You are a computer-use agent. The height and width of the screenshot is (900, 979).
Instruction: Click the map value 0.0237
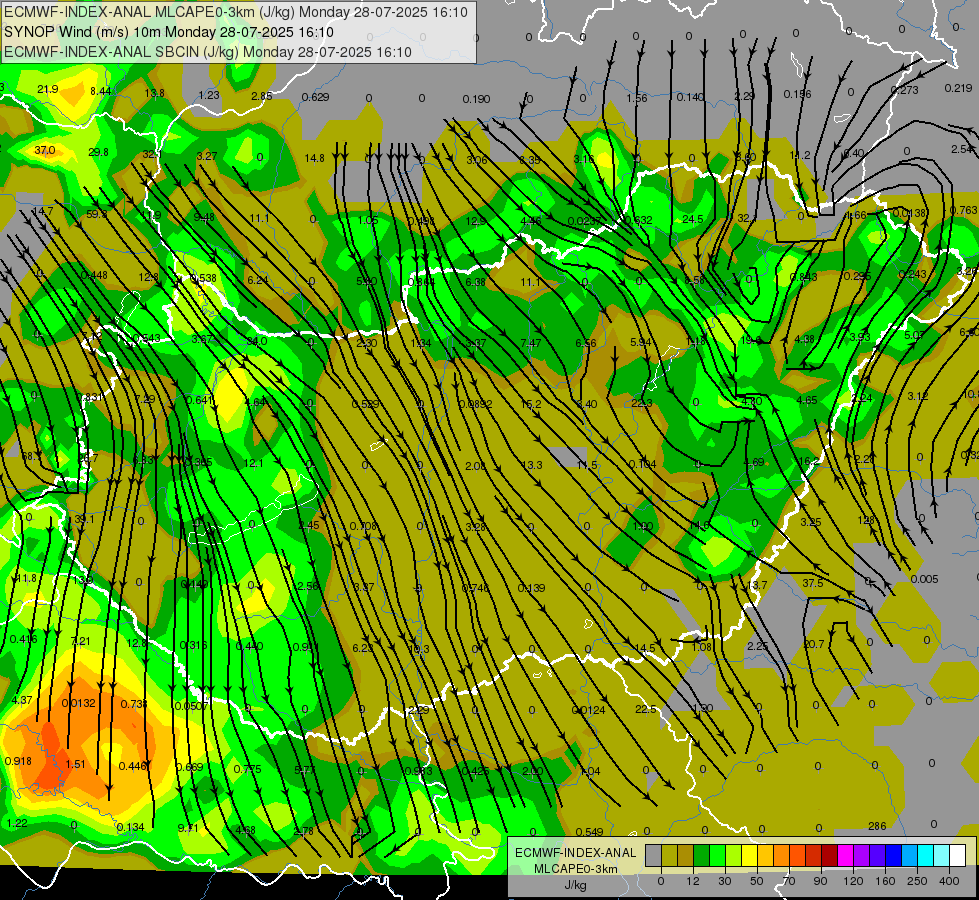click(x=585, y=221)
